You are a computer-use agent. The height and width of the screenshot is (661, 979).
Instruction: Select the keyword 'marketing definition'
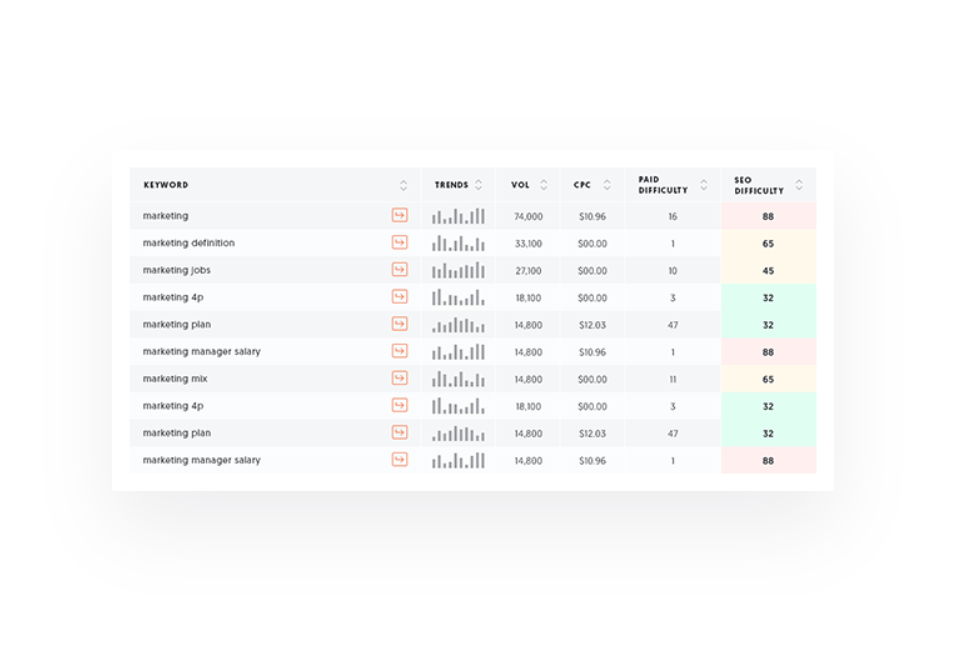point(189,243)
